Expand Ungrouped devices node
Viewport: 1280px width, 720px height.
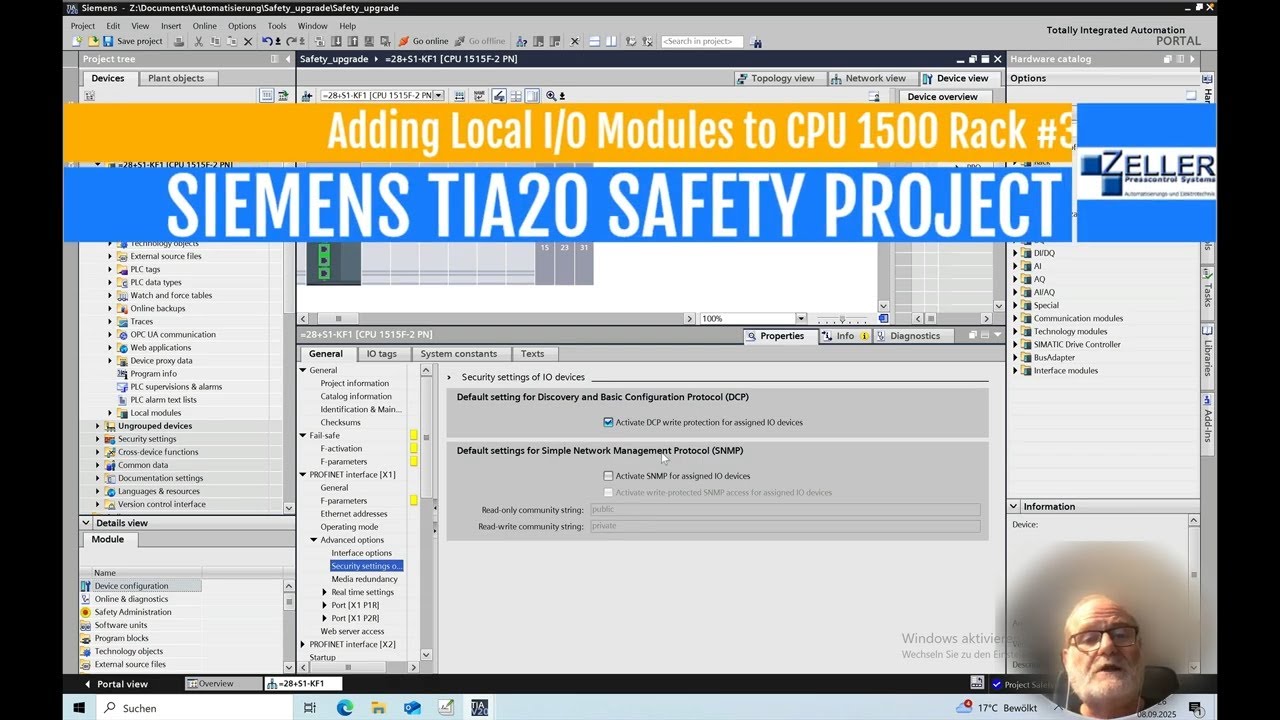point(98,426)
